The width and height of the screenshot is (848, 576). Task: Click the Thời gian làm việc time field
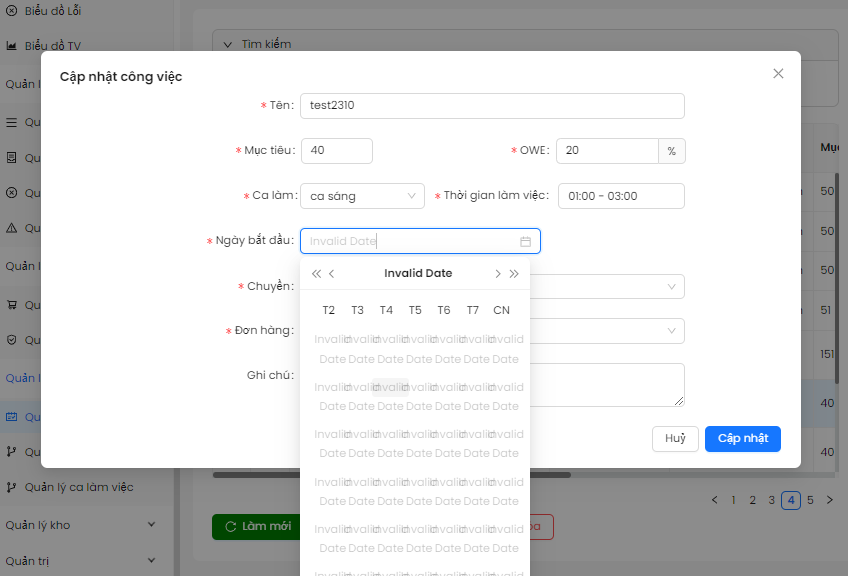pos(621,196)
